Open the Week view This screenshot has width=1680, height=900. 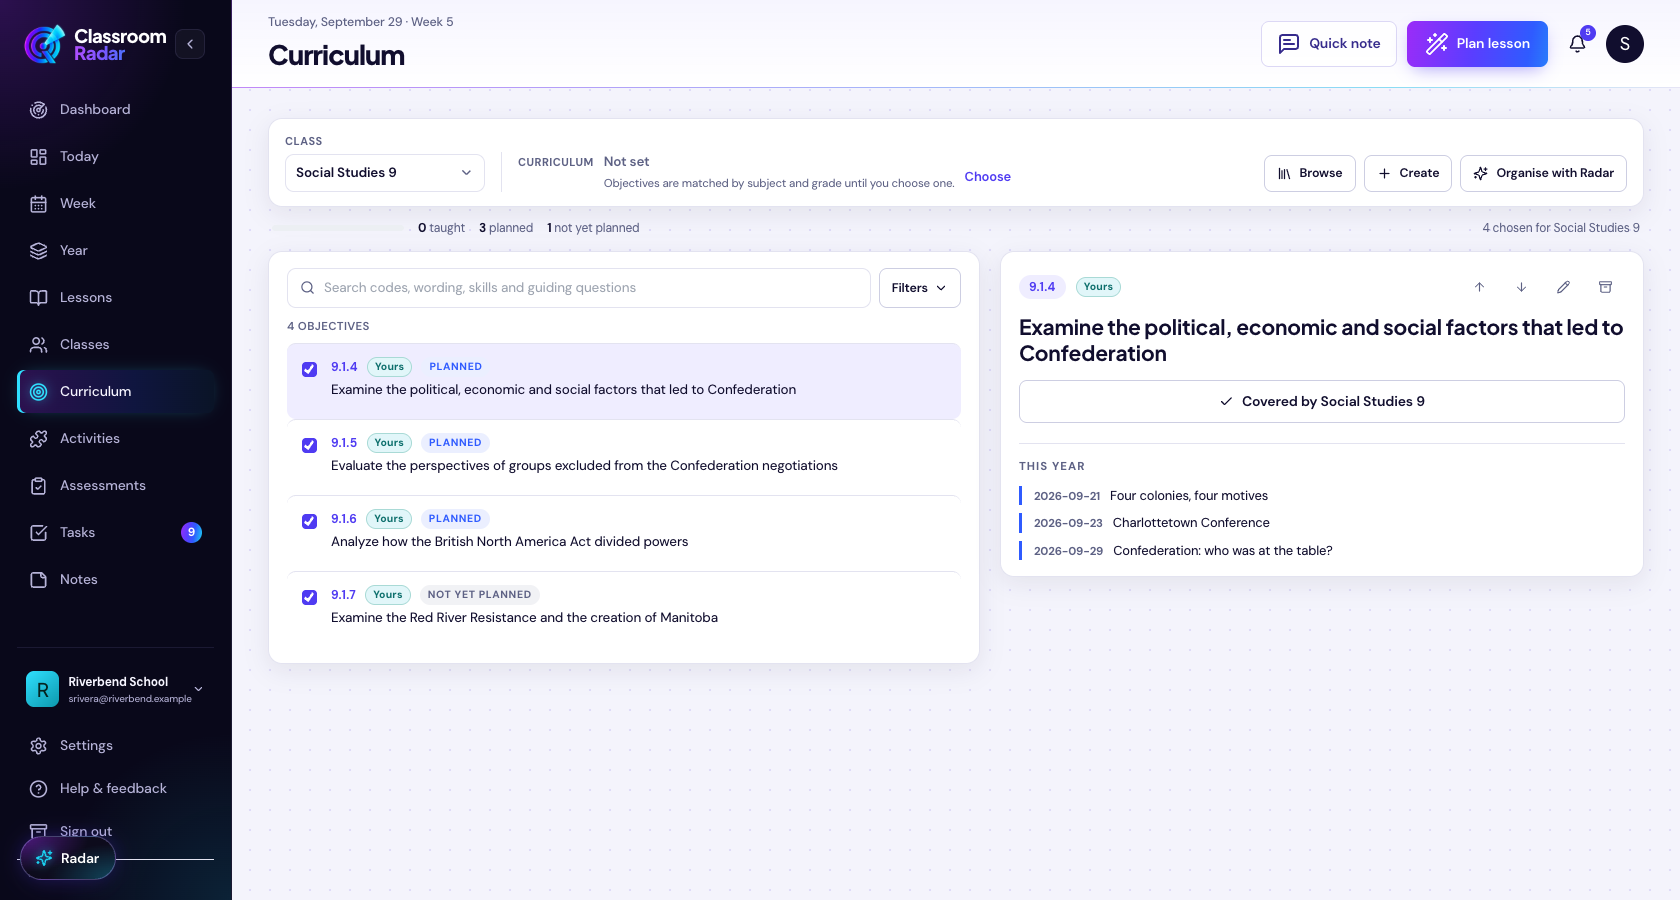[116, 204]
